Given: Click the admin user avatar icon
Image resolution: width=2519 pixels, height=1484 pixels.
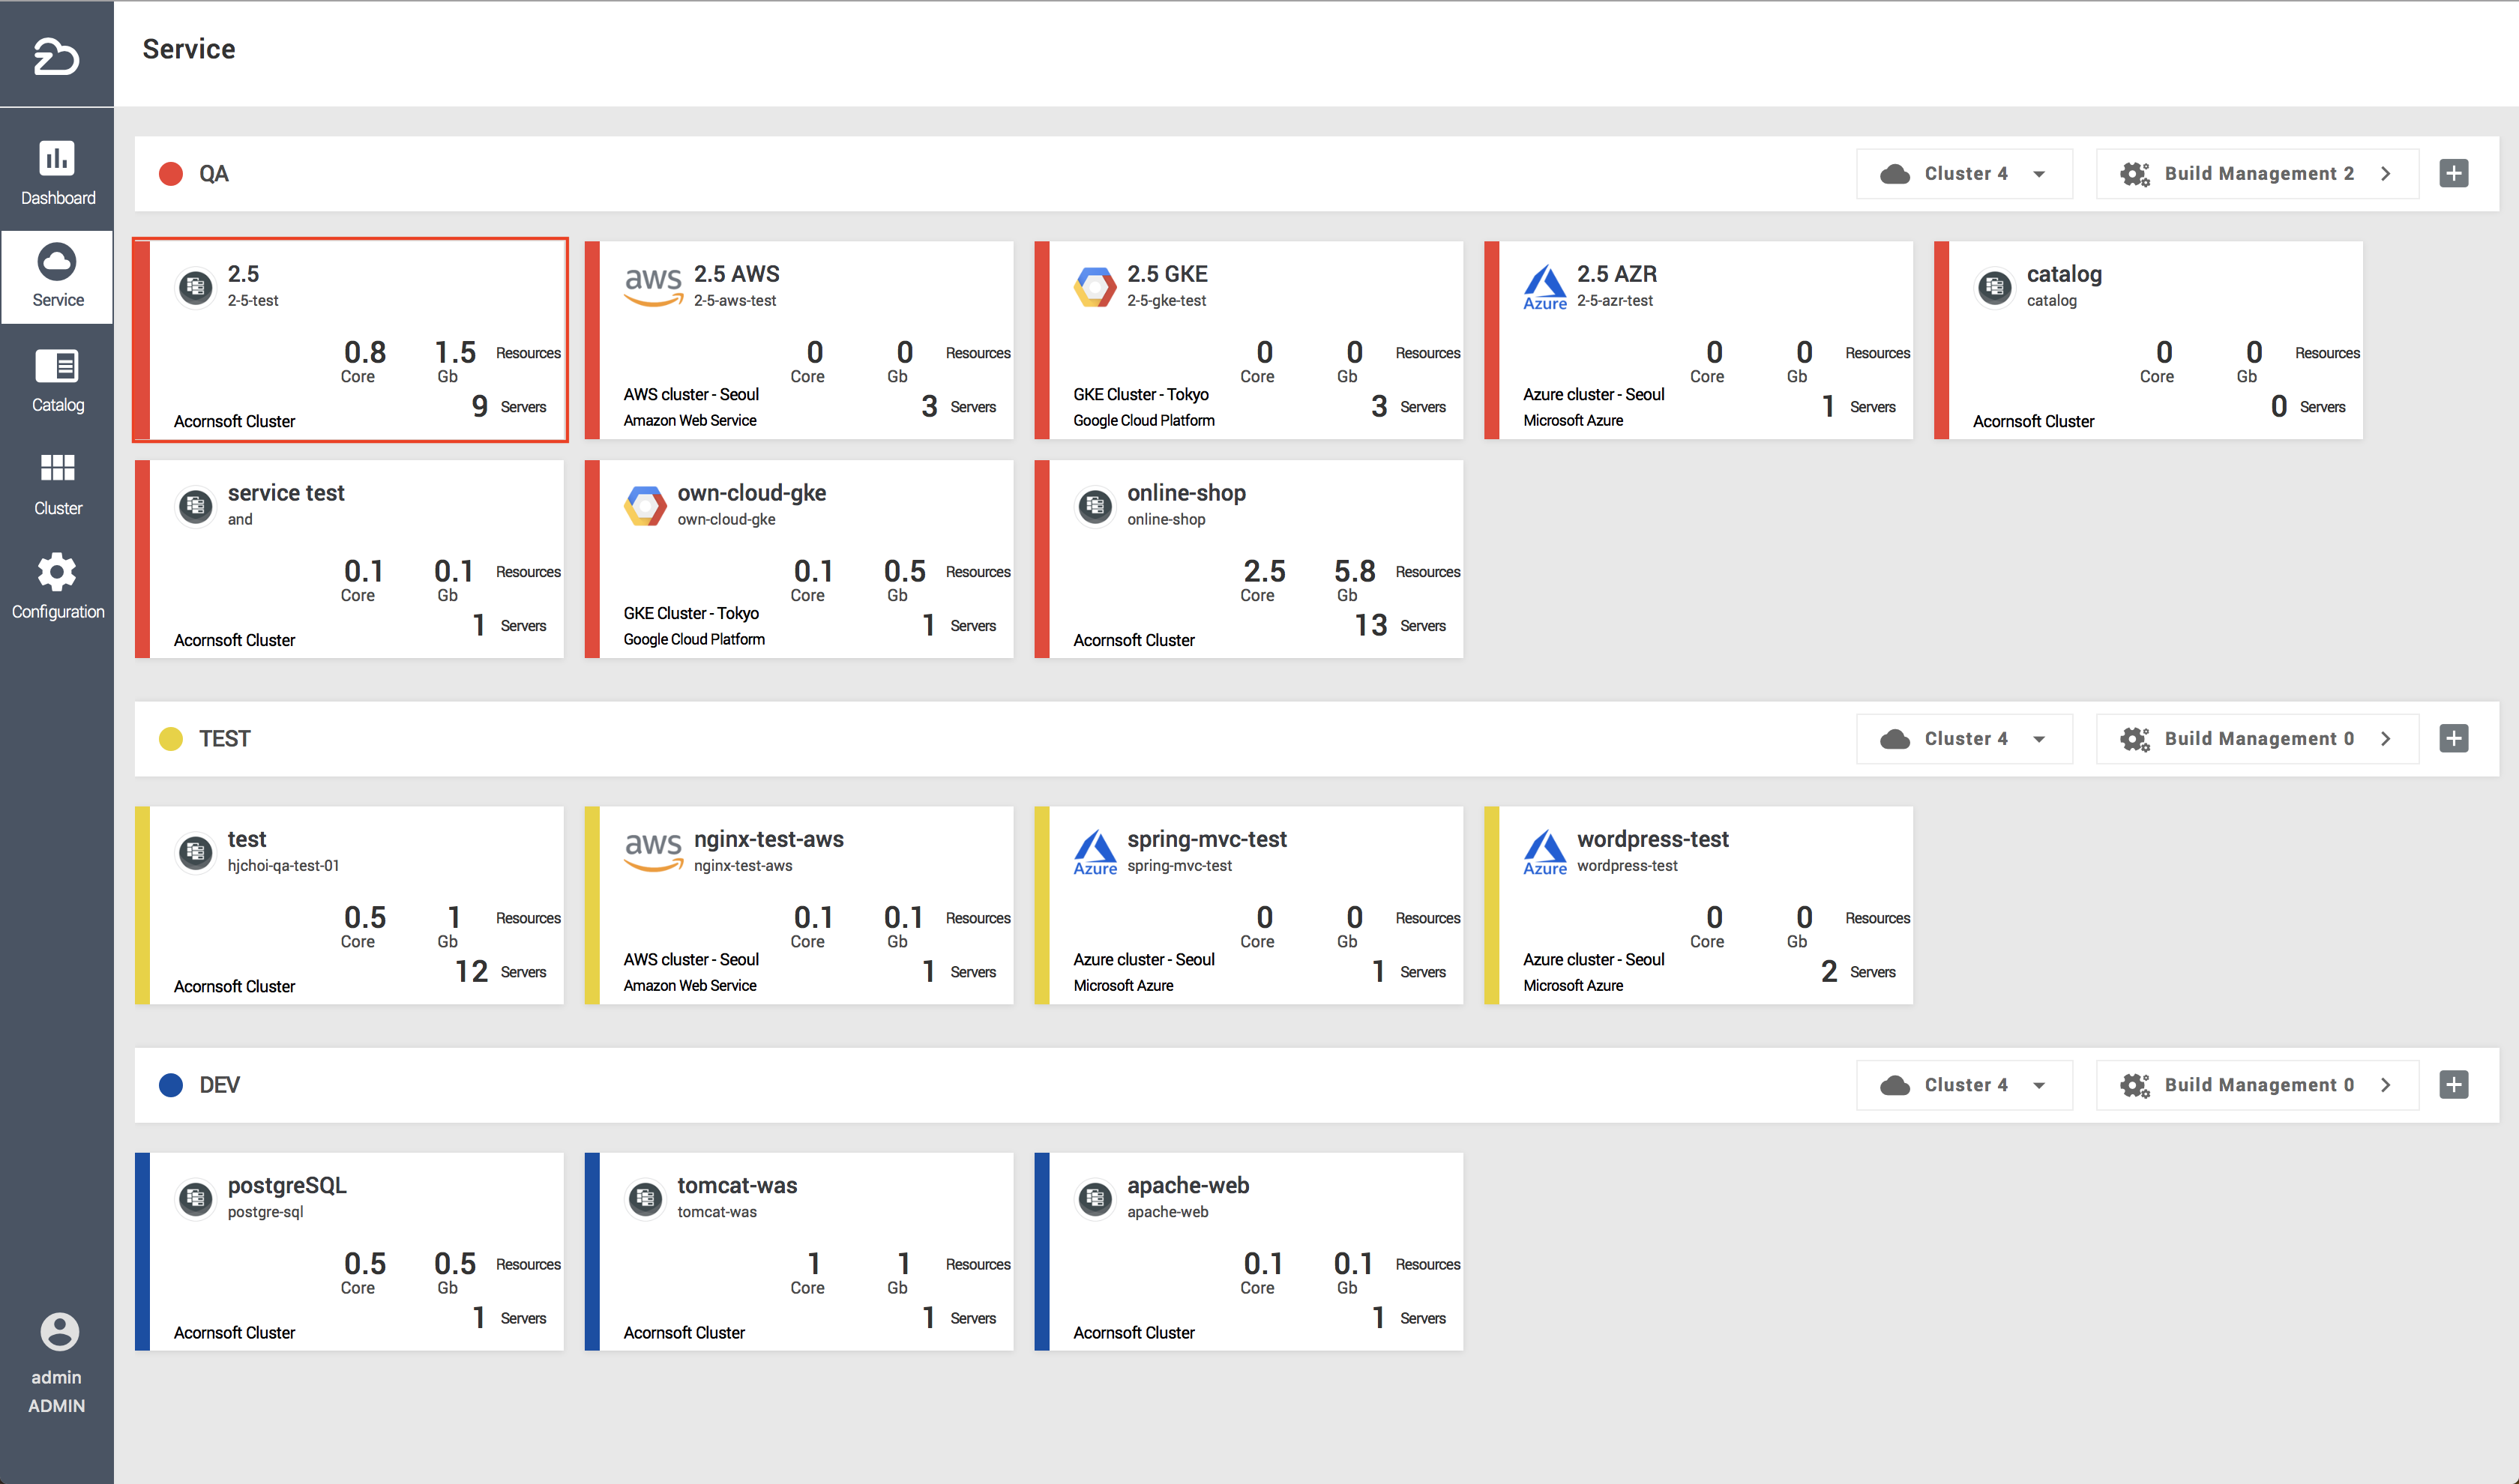Looking at the screenshot, I should pos(59,1332).
